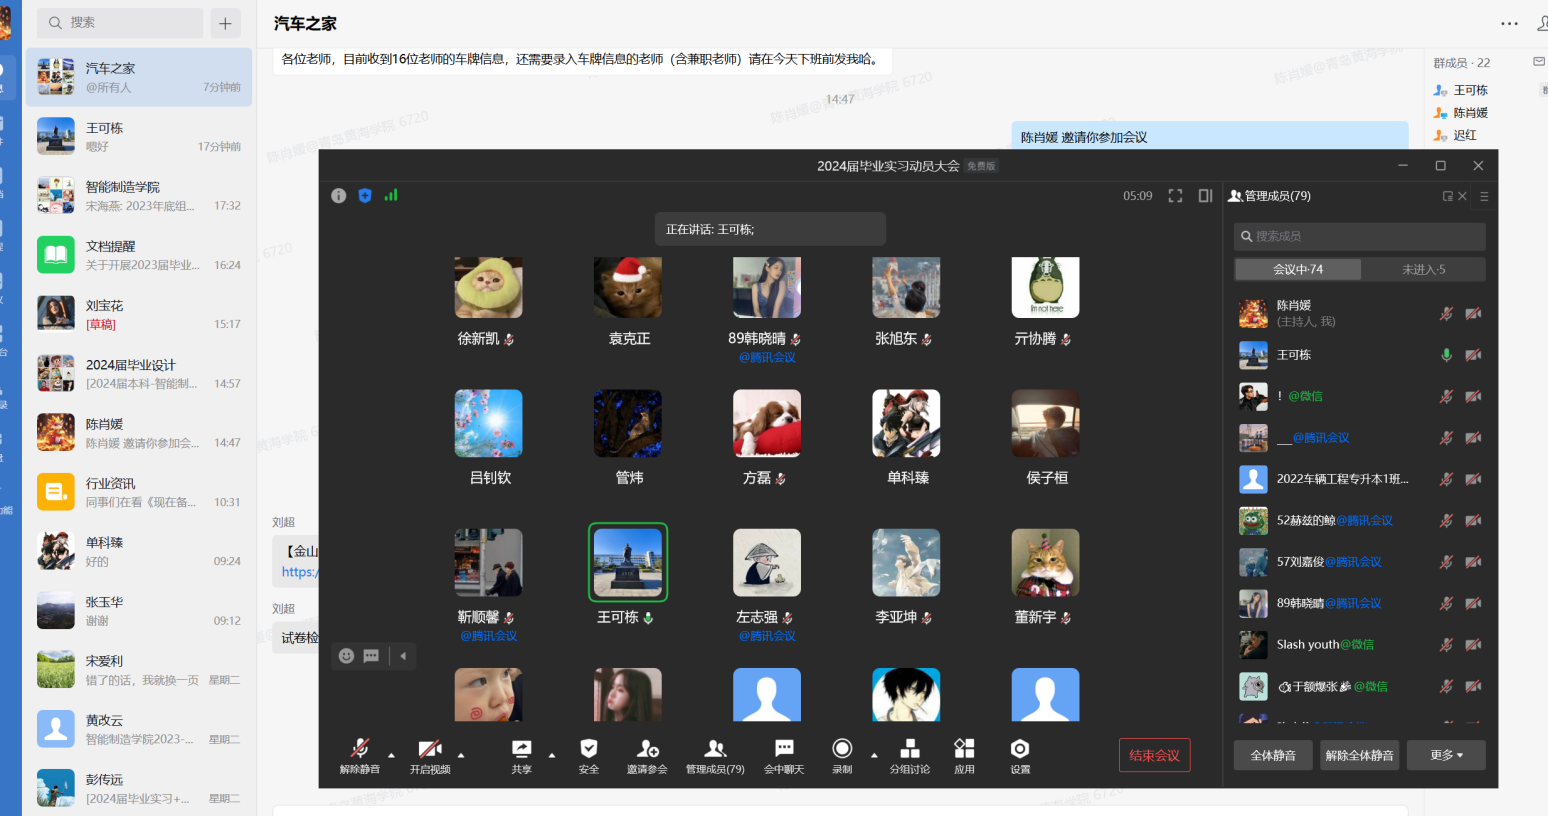Image resolution: width=1548 pixels, height=816 pixels.
Task: Open the 更多 dropdown in members panel
Action: 1446,755
